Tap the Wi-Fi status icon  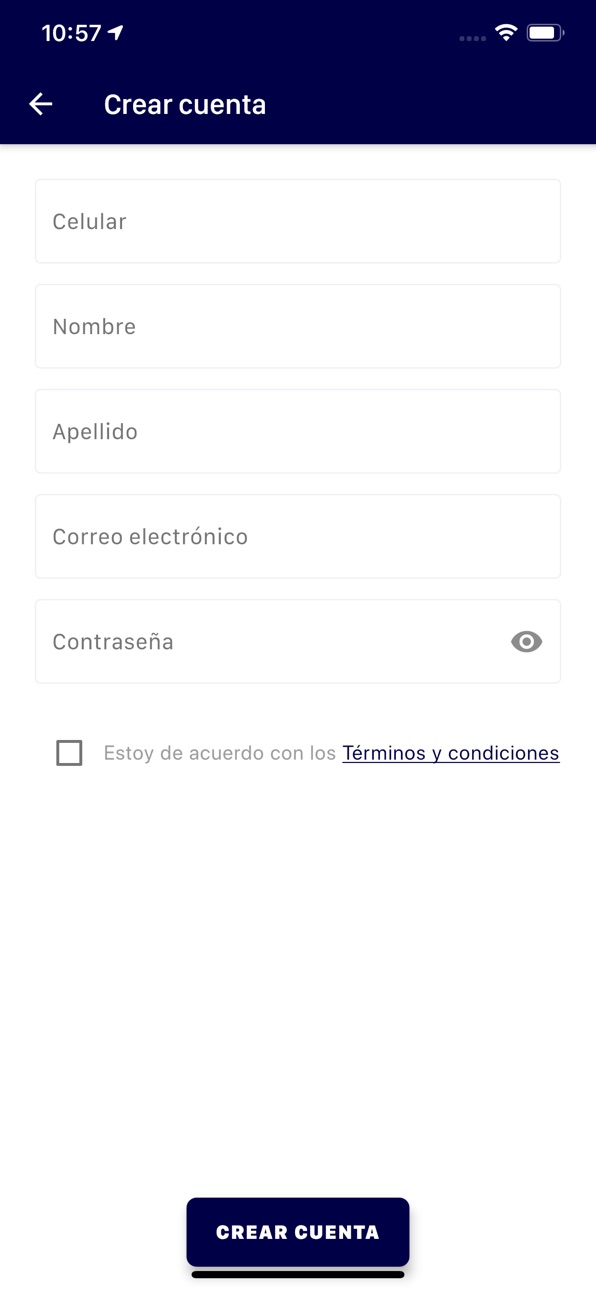click(506, 33)
